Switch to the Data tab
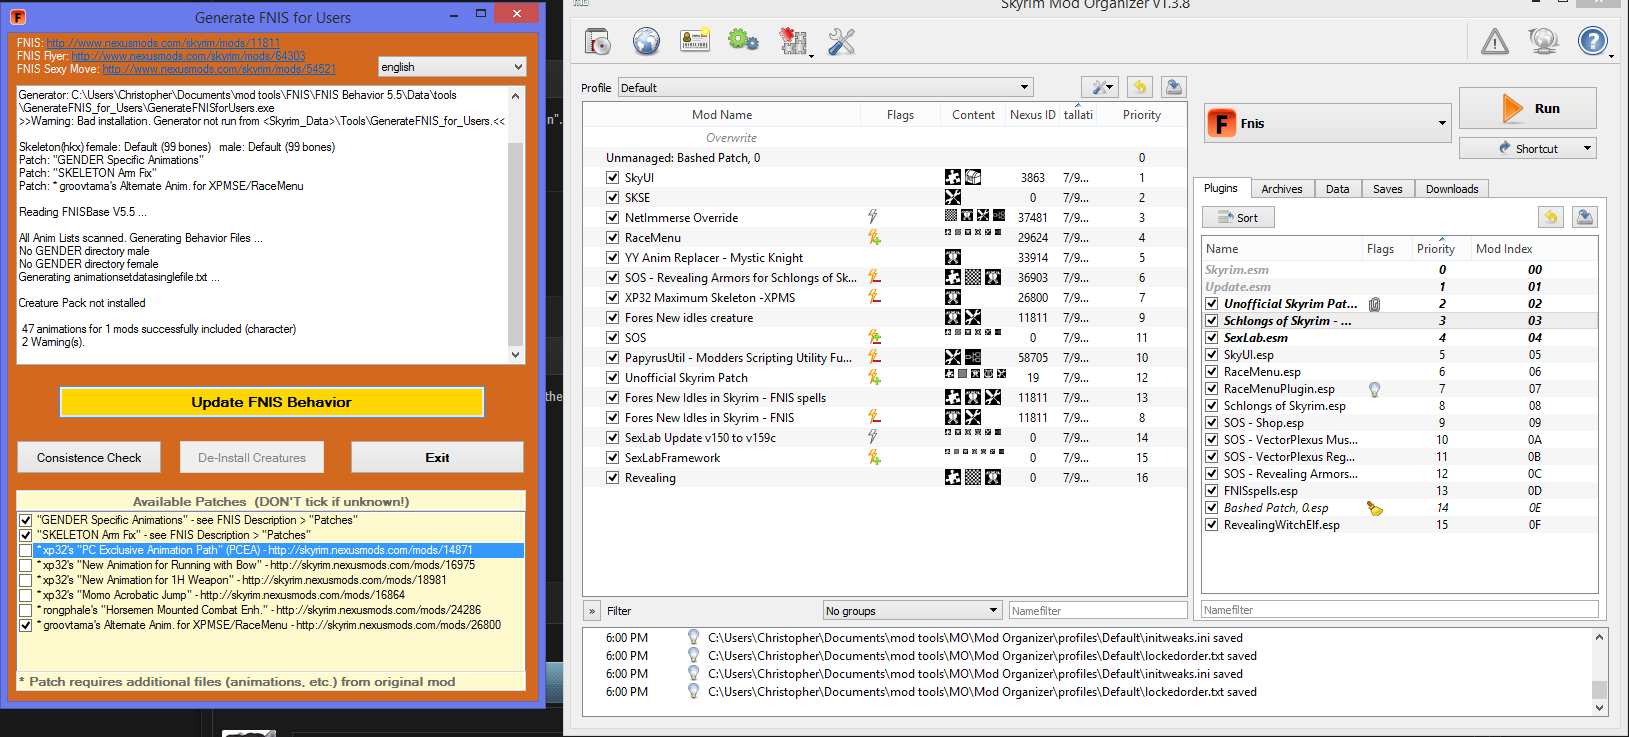Image resolution: width=1629 pixels, height=737 pixels. click(1337, 189)
